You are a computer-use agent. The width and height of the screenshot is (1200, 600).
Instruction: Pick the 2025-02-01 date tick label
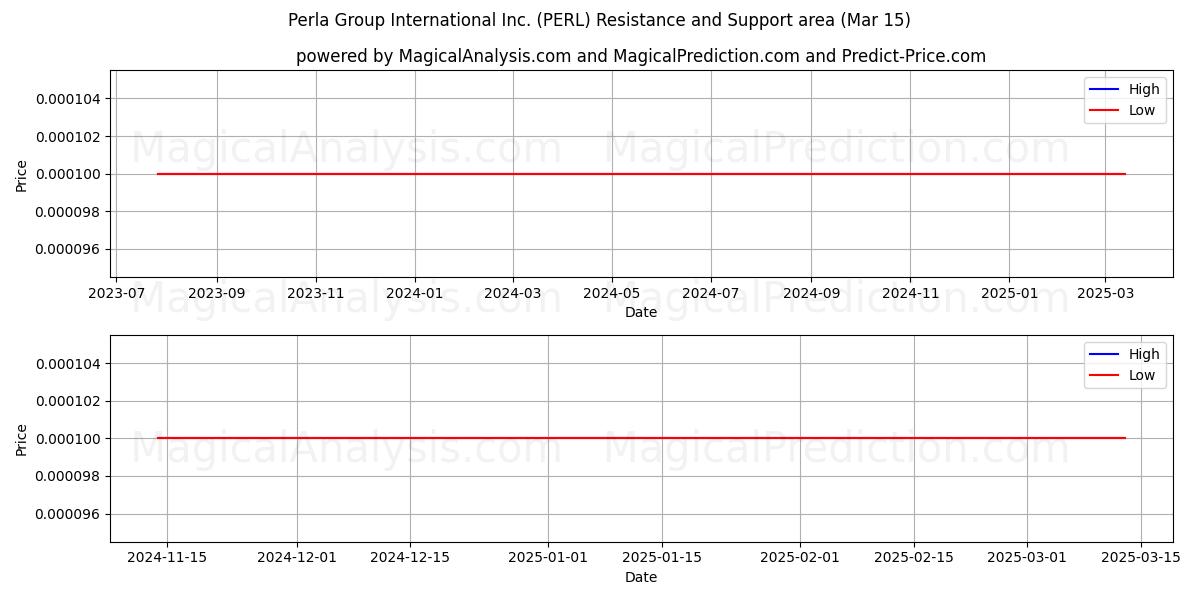point(799,558)
